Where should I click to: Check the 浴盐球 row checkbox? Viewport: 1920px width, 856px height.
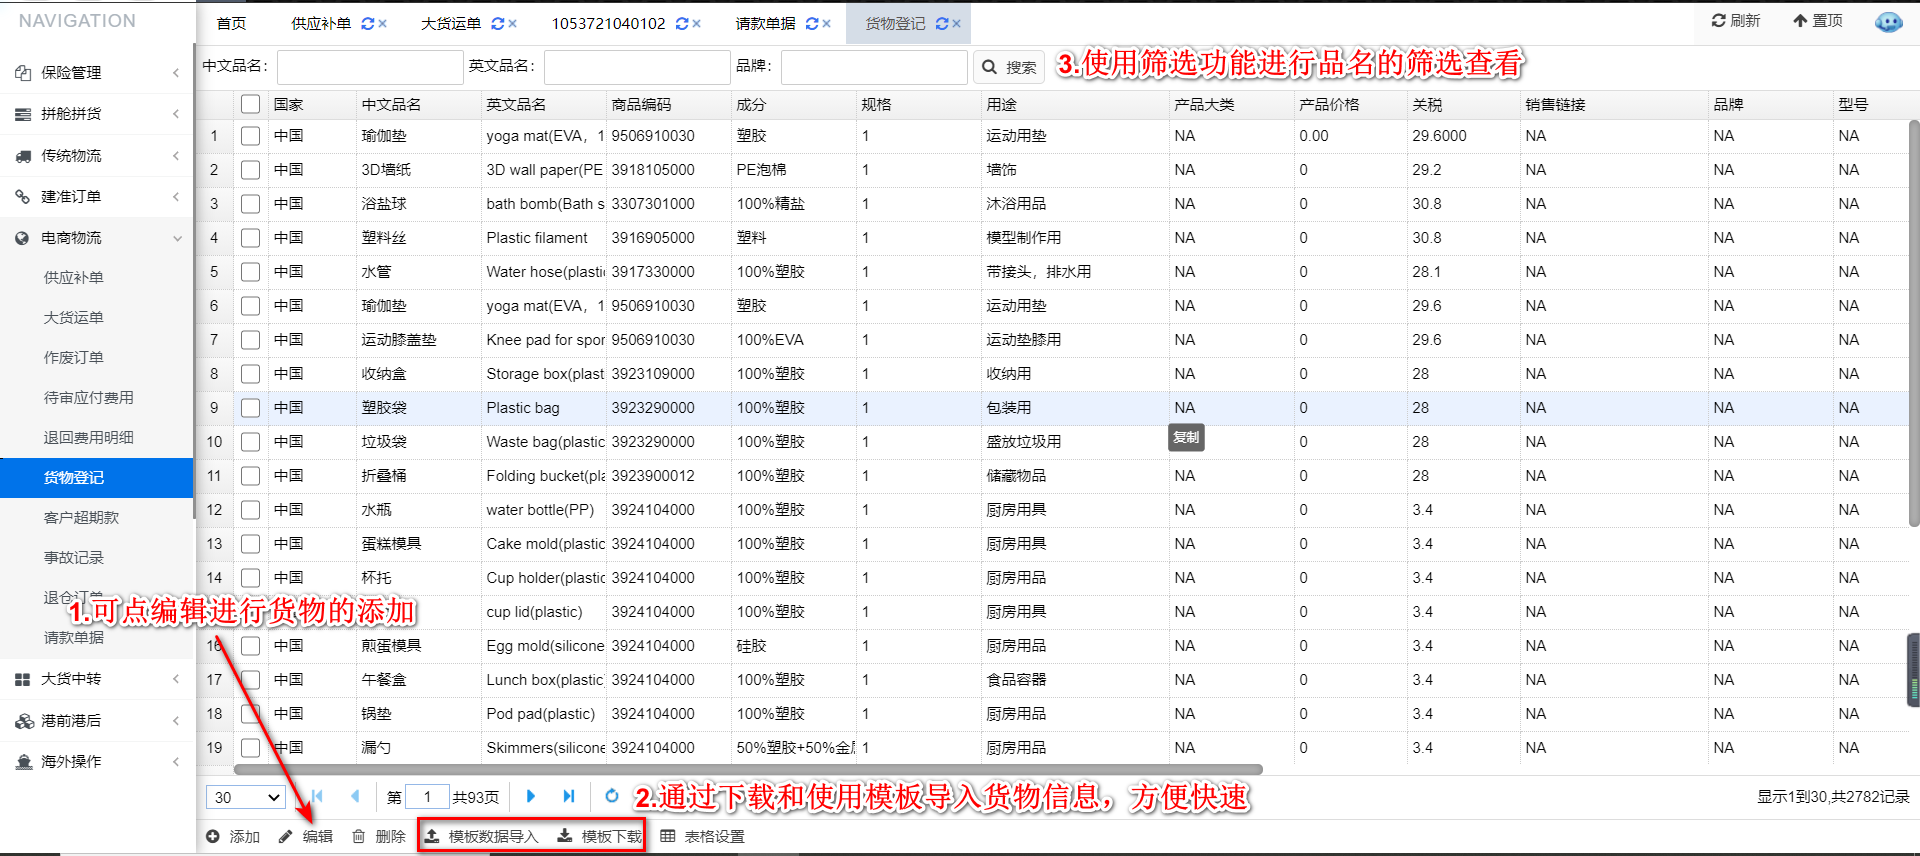pyautogui.click(x=251, y=204)
